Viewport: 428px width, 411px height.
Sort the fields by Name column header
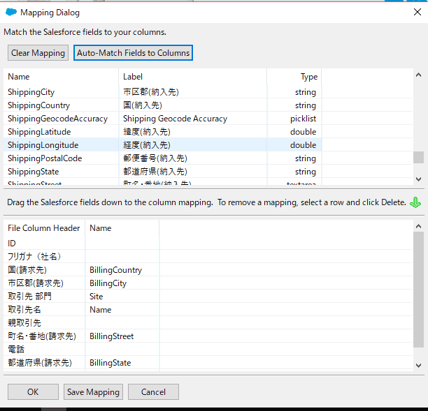(61, 77)
